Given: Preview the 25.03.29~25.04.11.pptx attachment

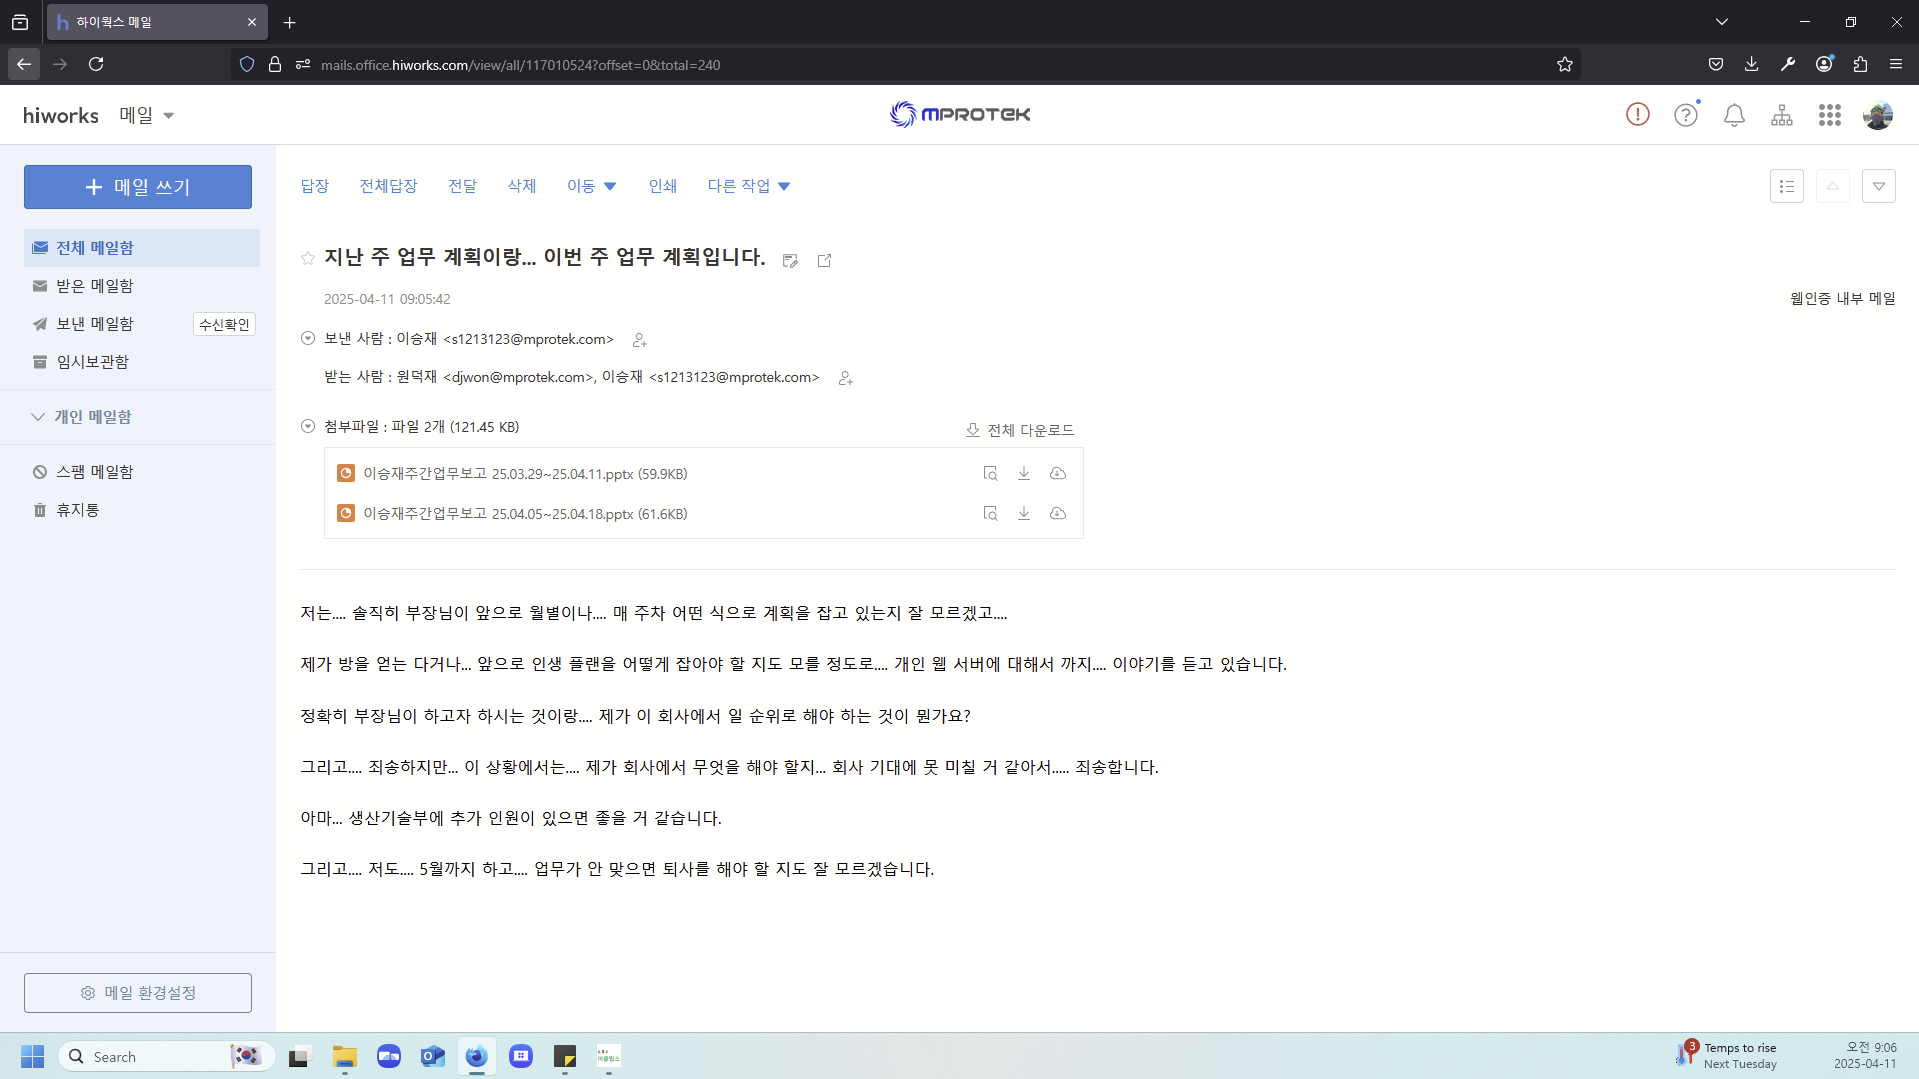Looking at the screenshot, I should tap(990, 473).
